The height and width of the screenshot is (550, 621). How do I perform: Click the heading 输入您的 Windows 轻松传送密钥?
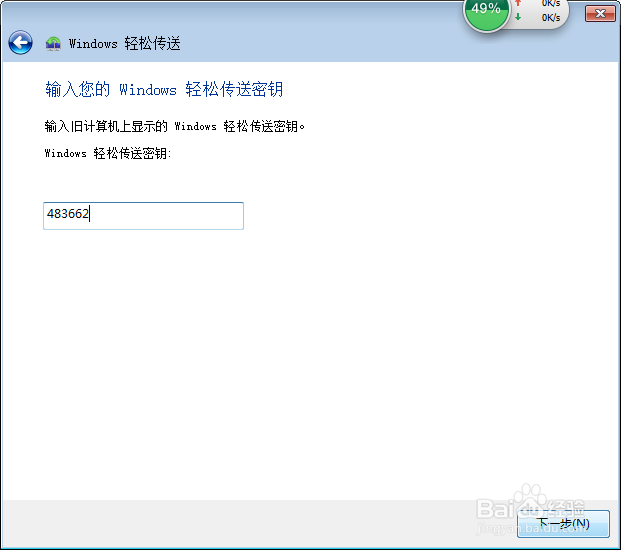(x=164, y=89)
